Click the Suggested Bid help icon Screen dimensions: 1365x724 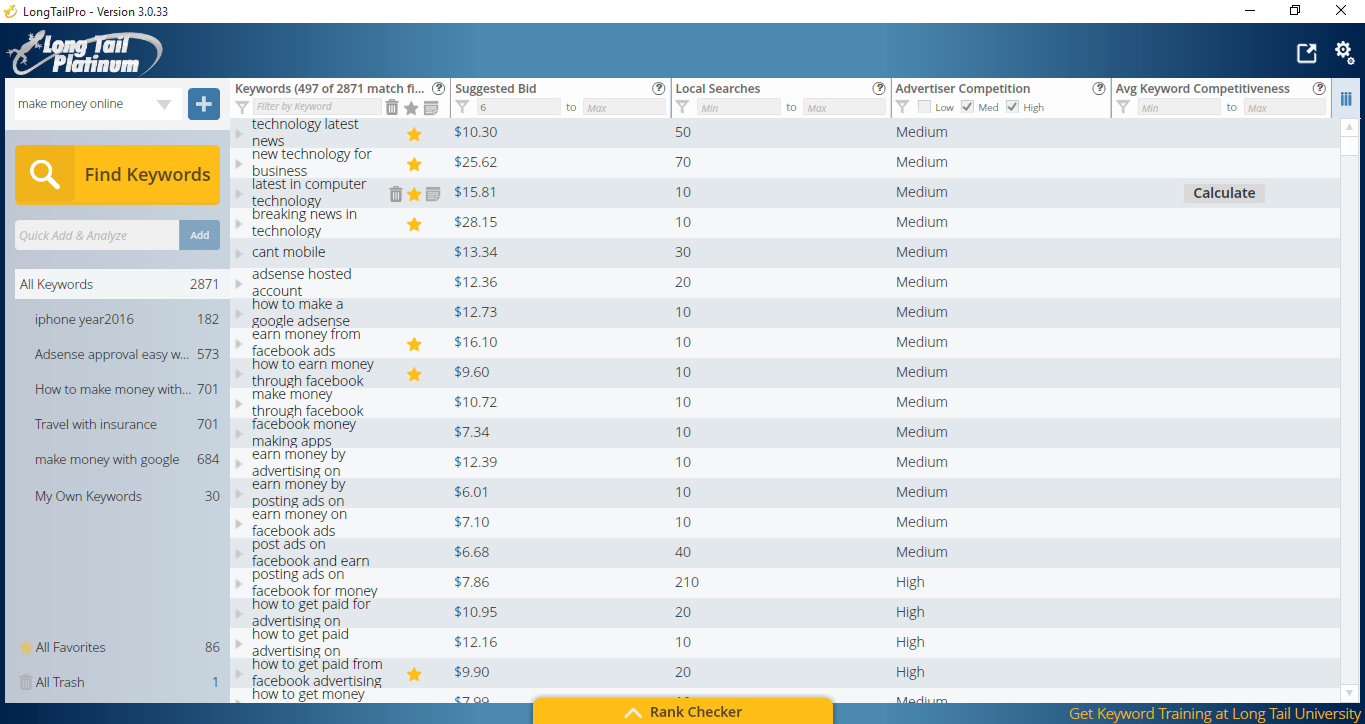coord(658,89)
